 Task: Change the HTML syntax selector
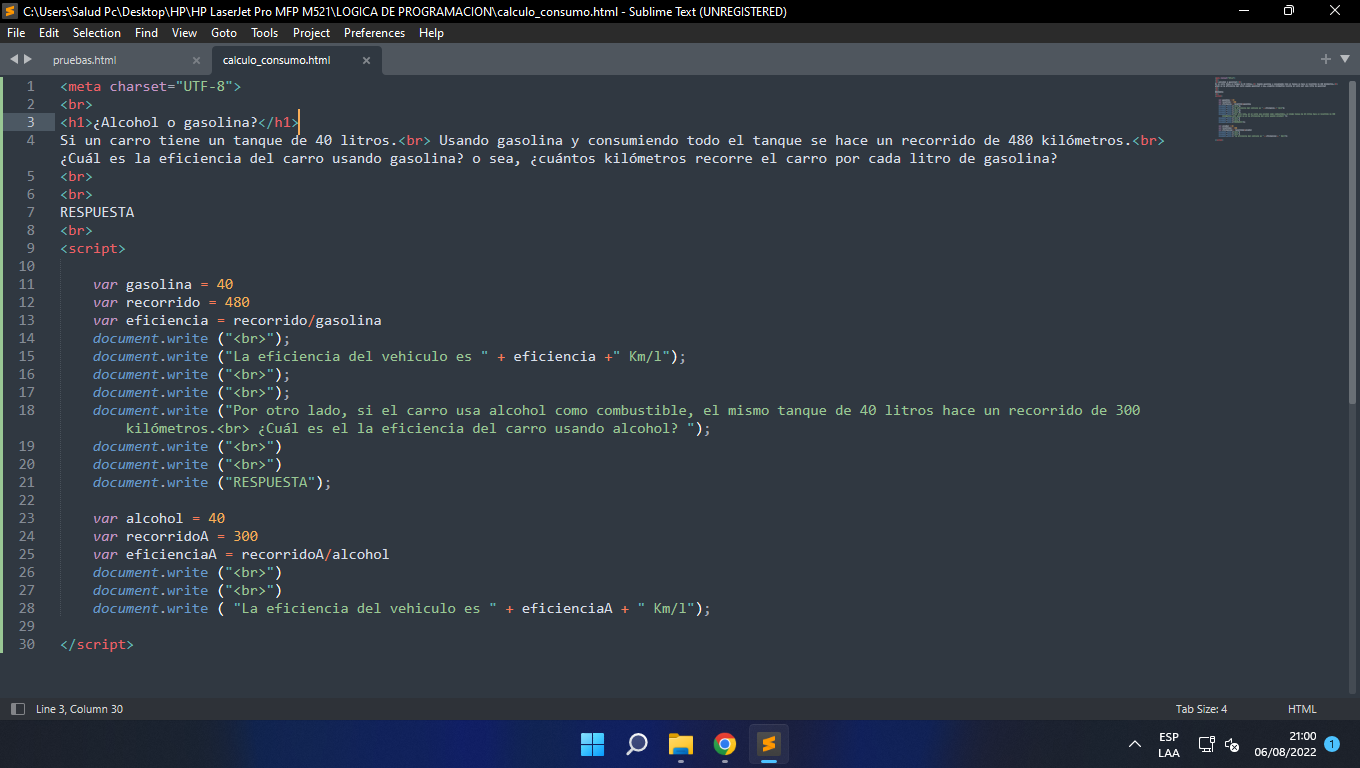[x=1302, y=709]
